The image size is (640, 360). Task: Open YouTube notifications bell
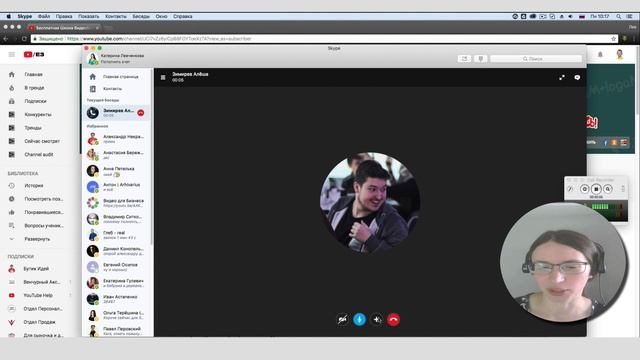600,54
